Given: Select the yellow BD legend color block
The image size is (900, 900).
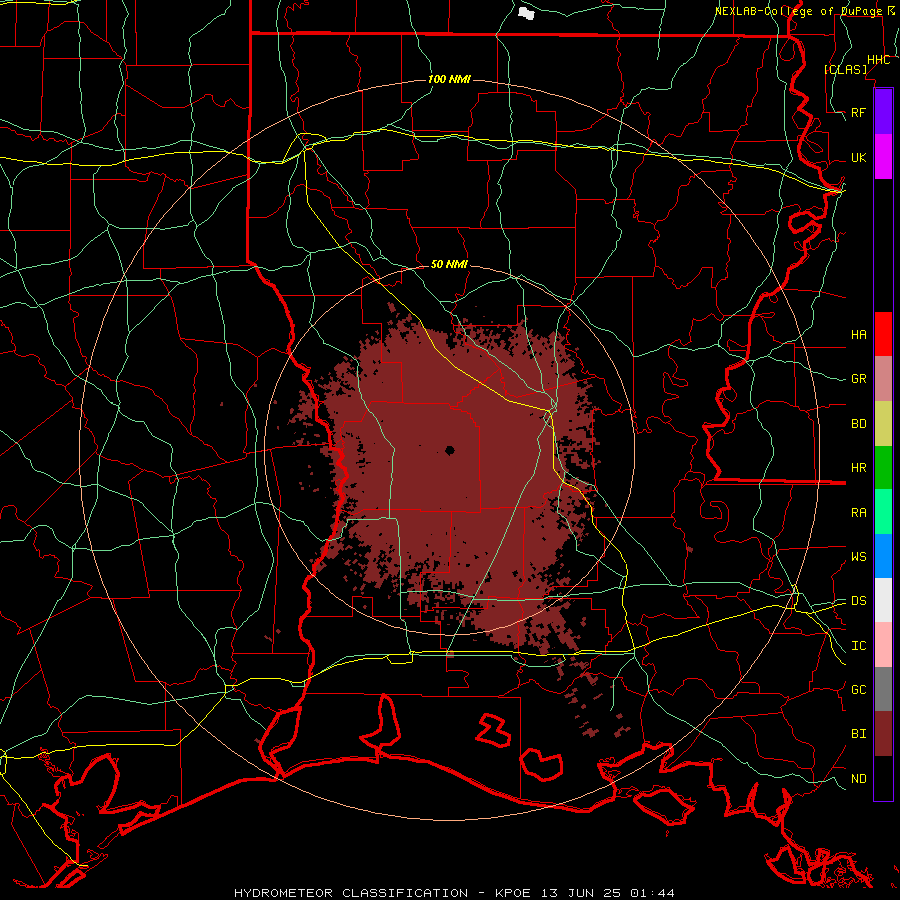Looking at the screenshot, I should pyautogui.click(x=883, y=424).
